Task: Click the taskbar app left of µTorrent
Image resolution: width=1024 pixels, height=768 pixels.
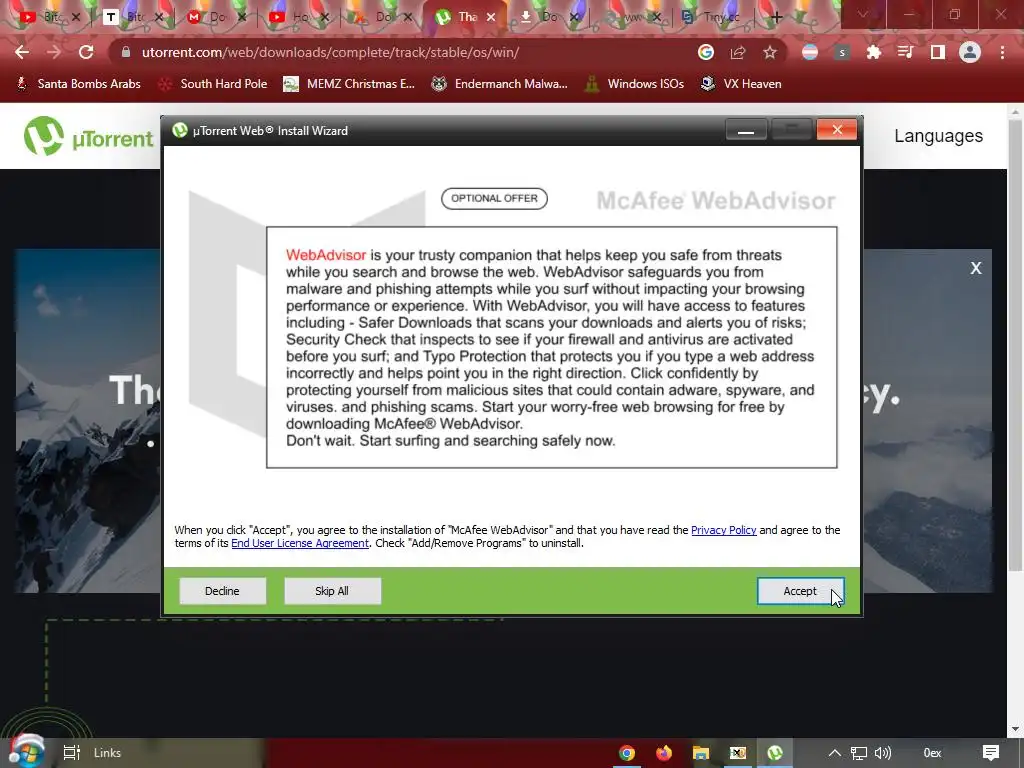Action: point(738,753)
